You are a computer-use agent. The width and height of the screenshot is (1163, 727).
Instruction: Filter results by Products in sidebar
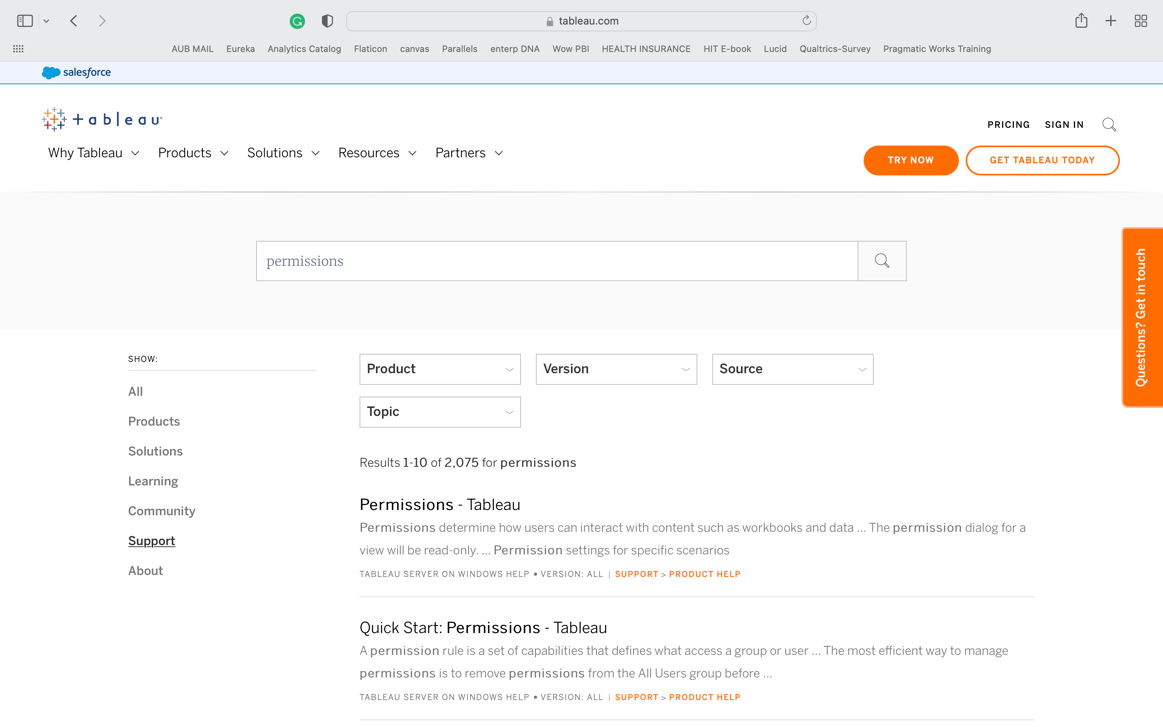(154, 421)
